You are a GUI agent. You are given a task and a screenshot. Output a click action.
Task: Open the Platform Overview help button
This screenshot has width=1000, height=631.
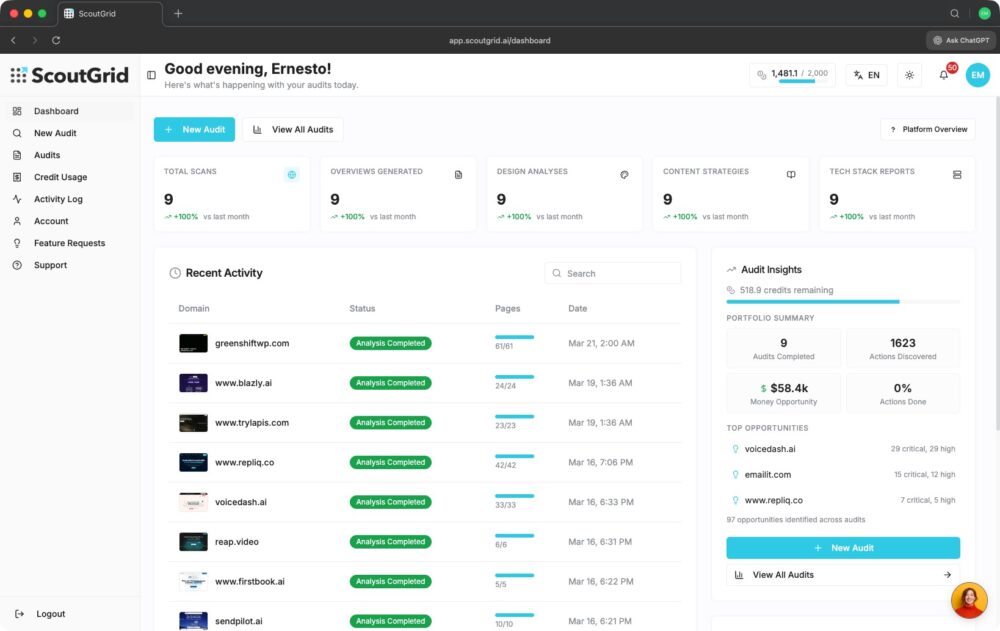click(x=928, y=129)
